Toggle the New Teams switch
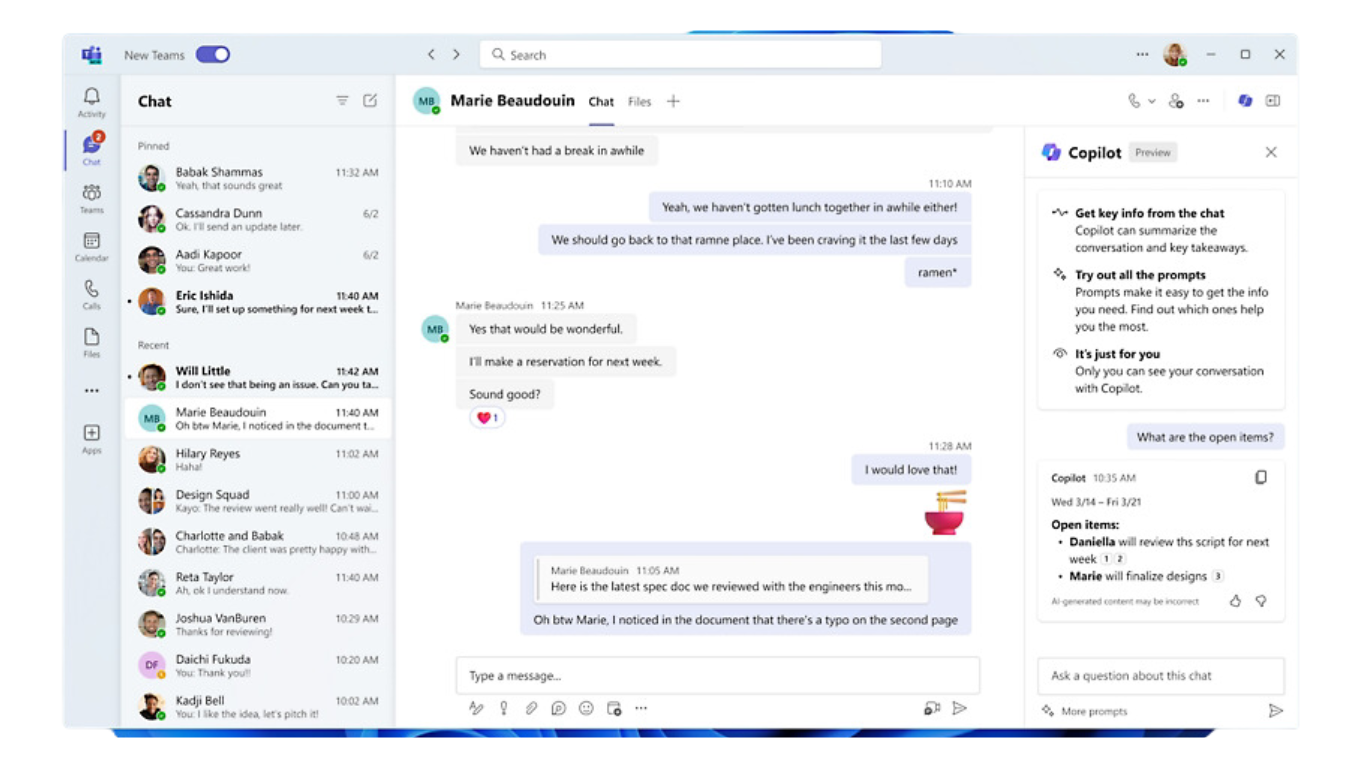 [213, 55]
